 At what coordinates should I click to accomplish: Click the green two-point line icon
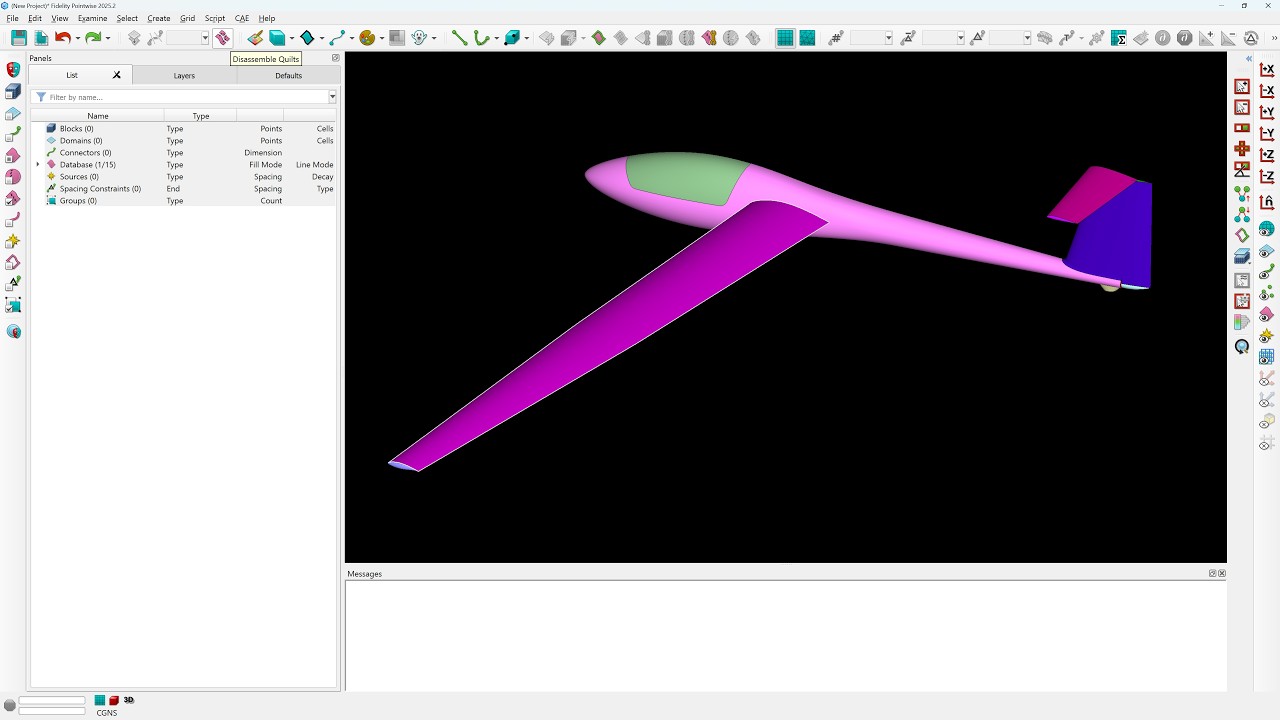pyautogui.click(x=460, y=38)
